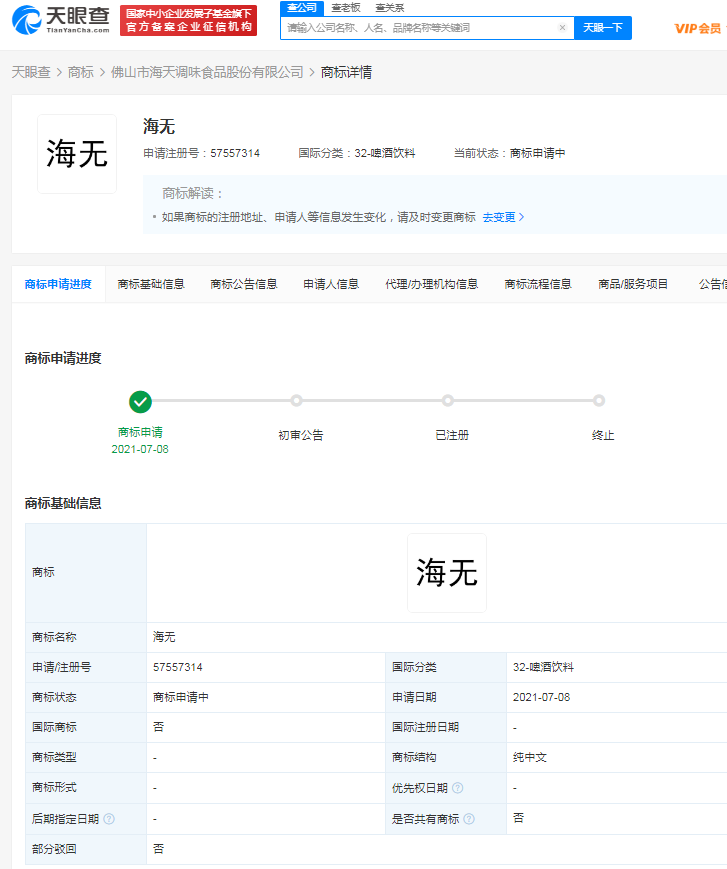Click 申请日期 value 2021-07-08 in table
Image resolution: width=727 pixels, height=869 pixels.
click(541, 697)
